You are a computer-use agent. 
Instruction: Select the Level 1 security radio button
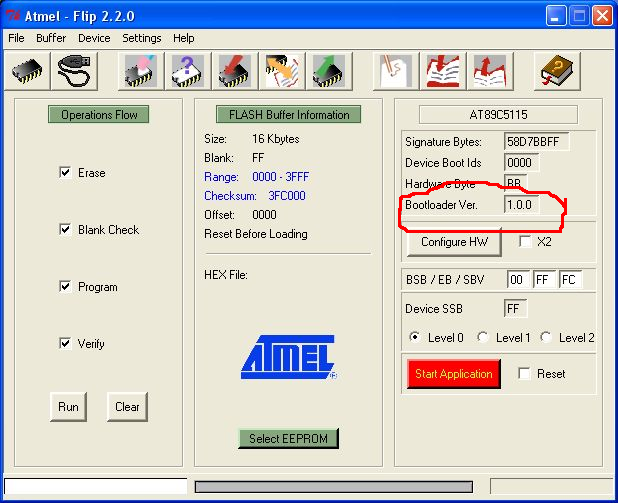click(482, 337)
